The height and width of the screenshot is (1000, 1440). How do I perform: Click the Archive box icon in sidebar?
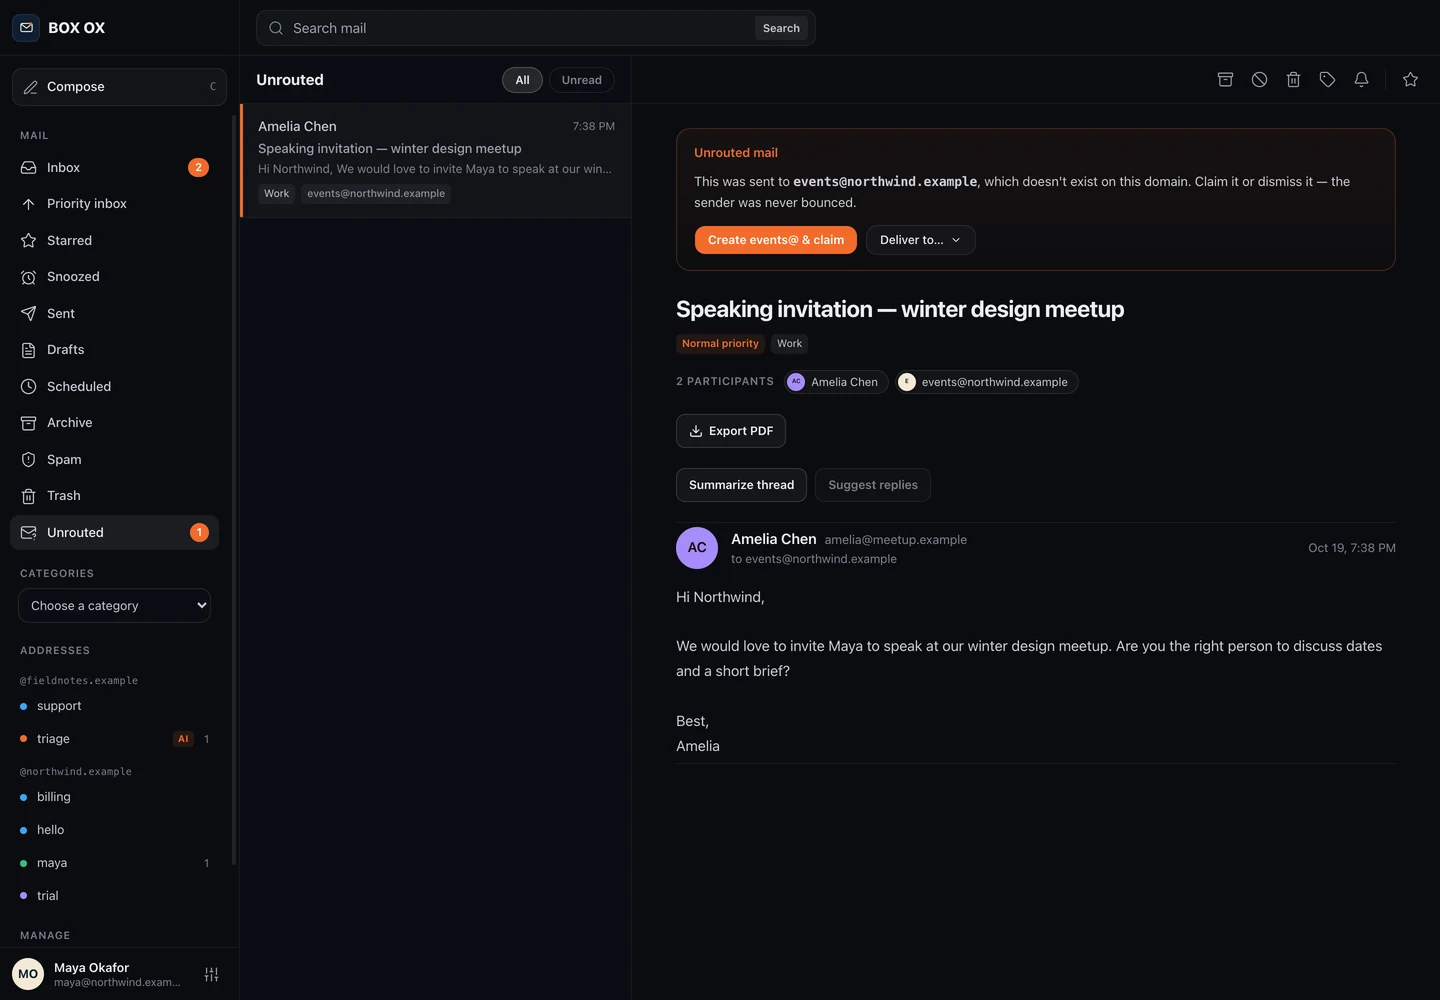pos(28,423)
